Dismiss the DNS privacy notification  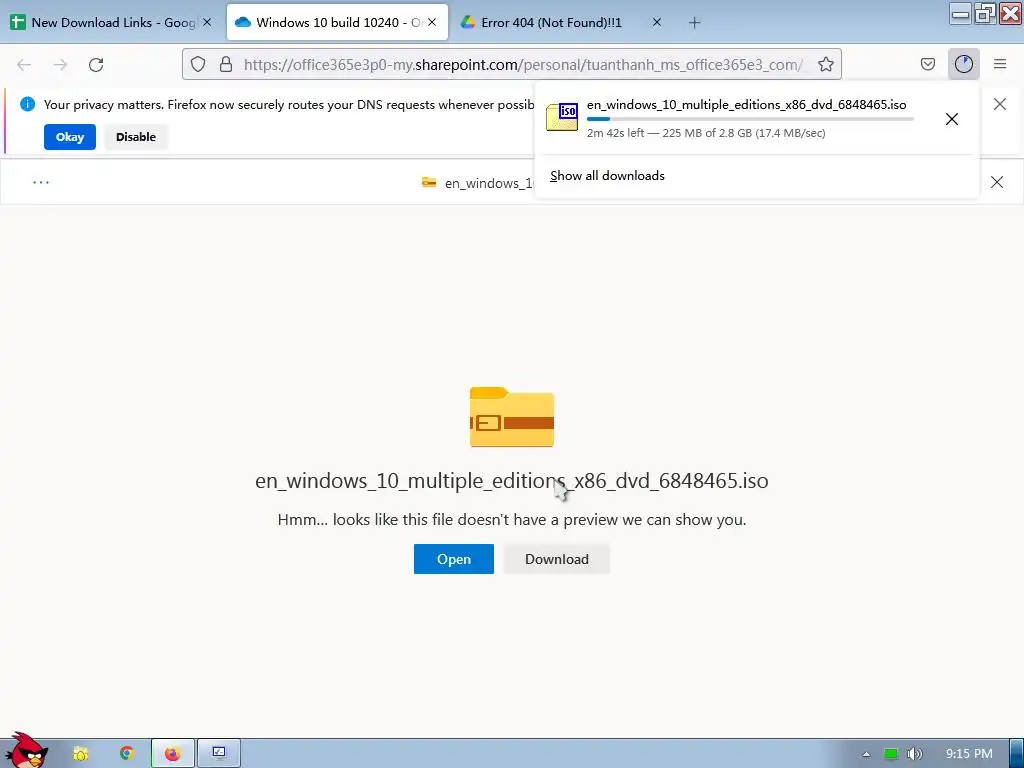pos(999,104)
